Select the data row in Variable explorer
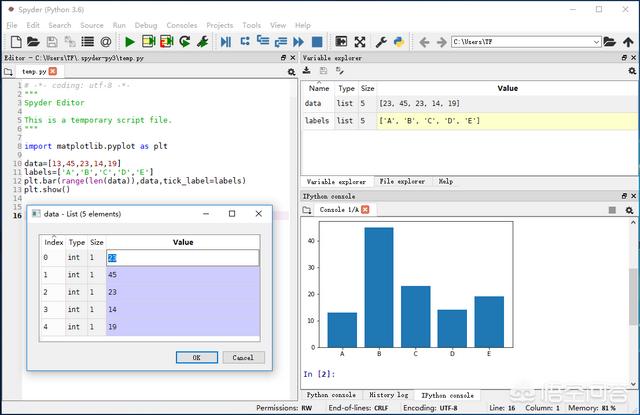The height and width of the screenshot is (415, 640). [469, 104]
